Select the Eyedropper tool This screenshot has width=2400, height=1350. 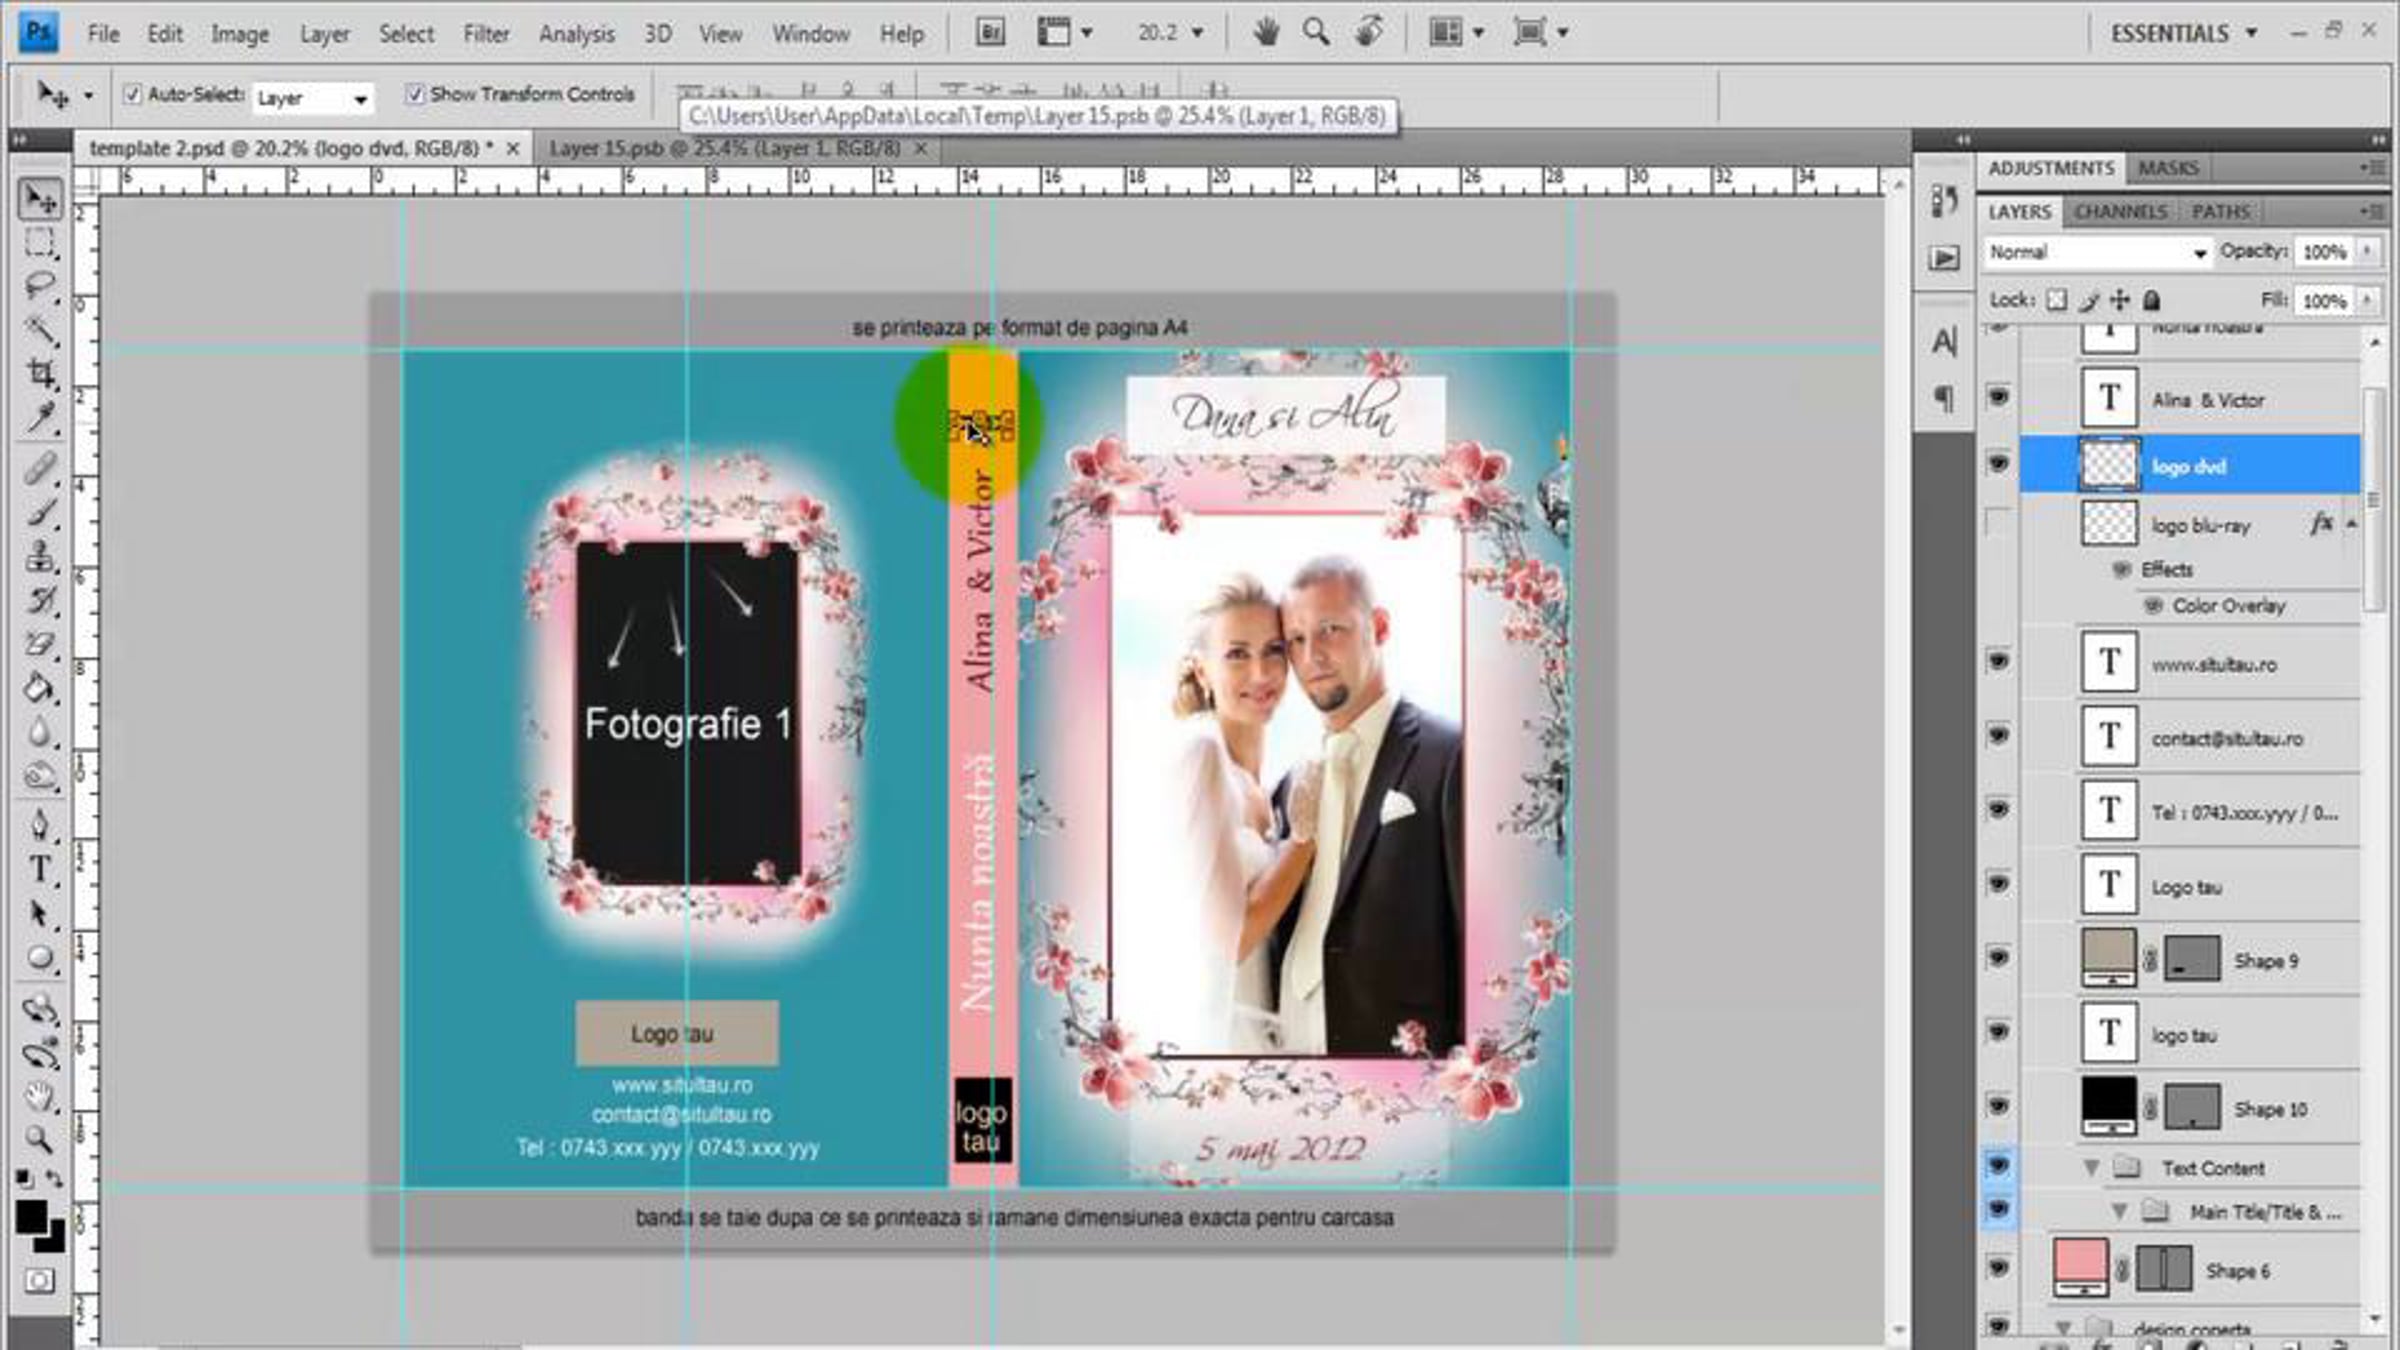40,417
